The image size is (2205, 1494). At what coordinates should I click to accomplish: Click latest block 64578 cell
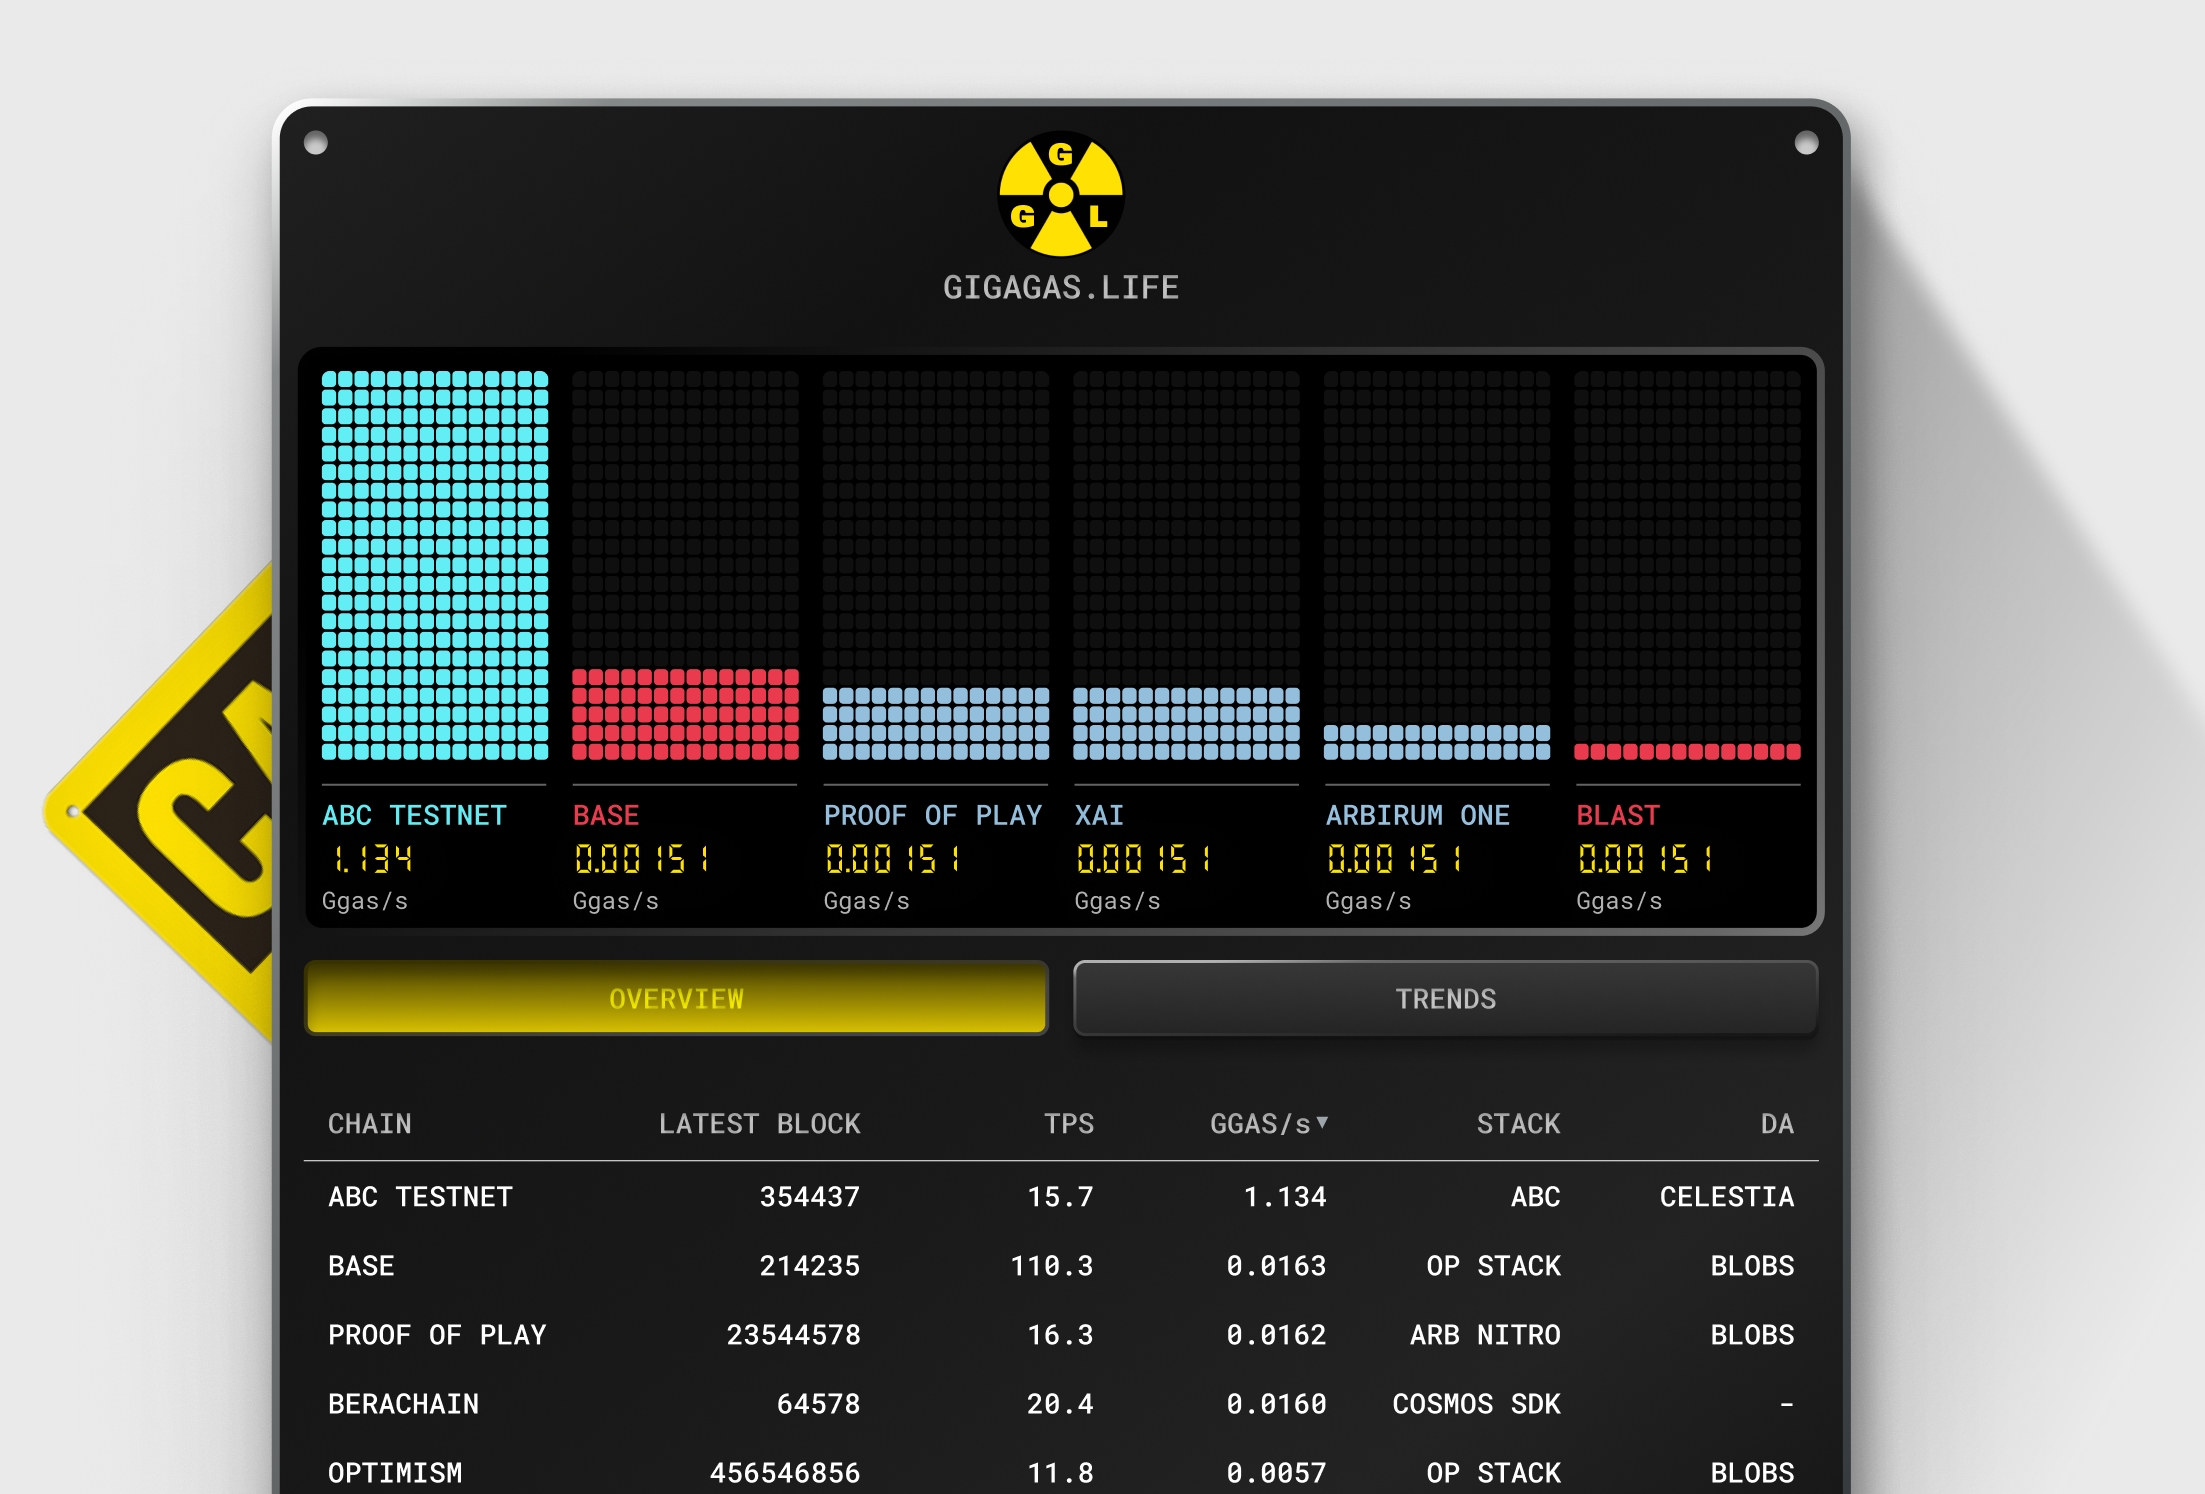[x=818, y=1403]
